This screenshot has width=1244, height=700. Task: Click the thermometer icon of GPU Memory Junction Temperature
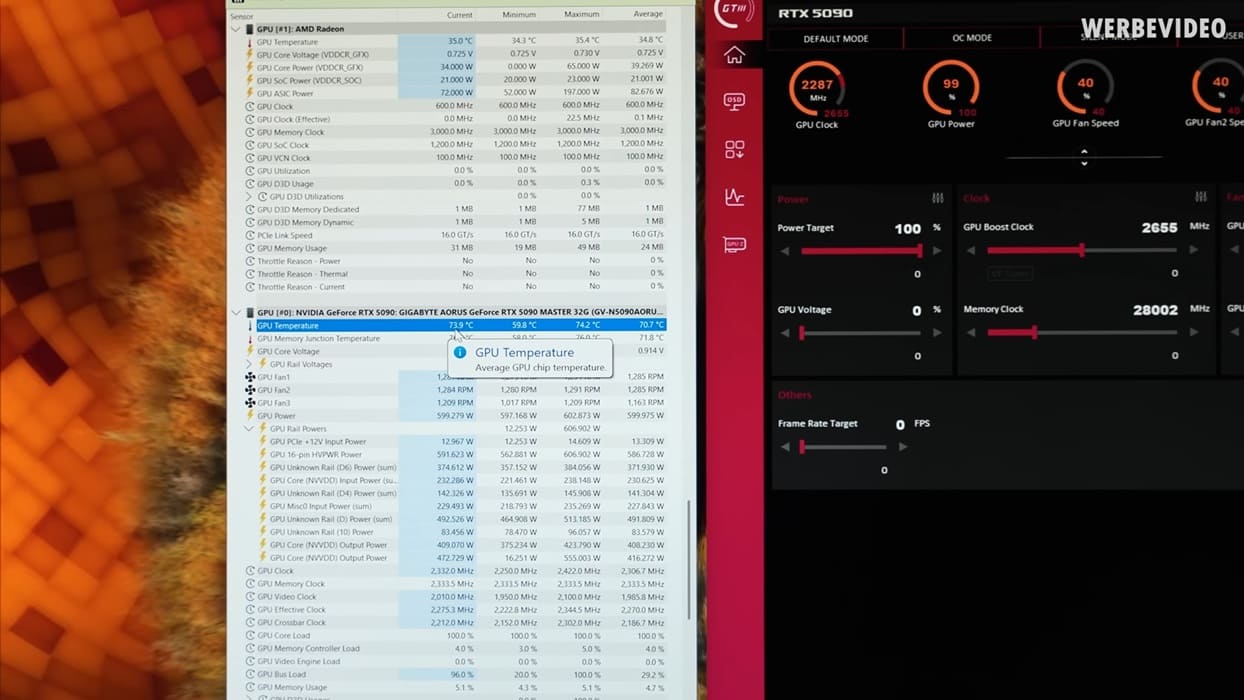click(x=250, y=339)
